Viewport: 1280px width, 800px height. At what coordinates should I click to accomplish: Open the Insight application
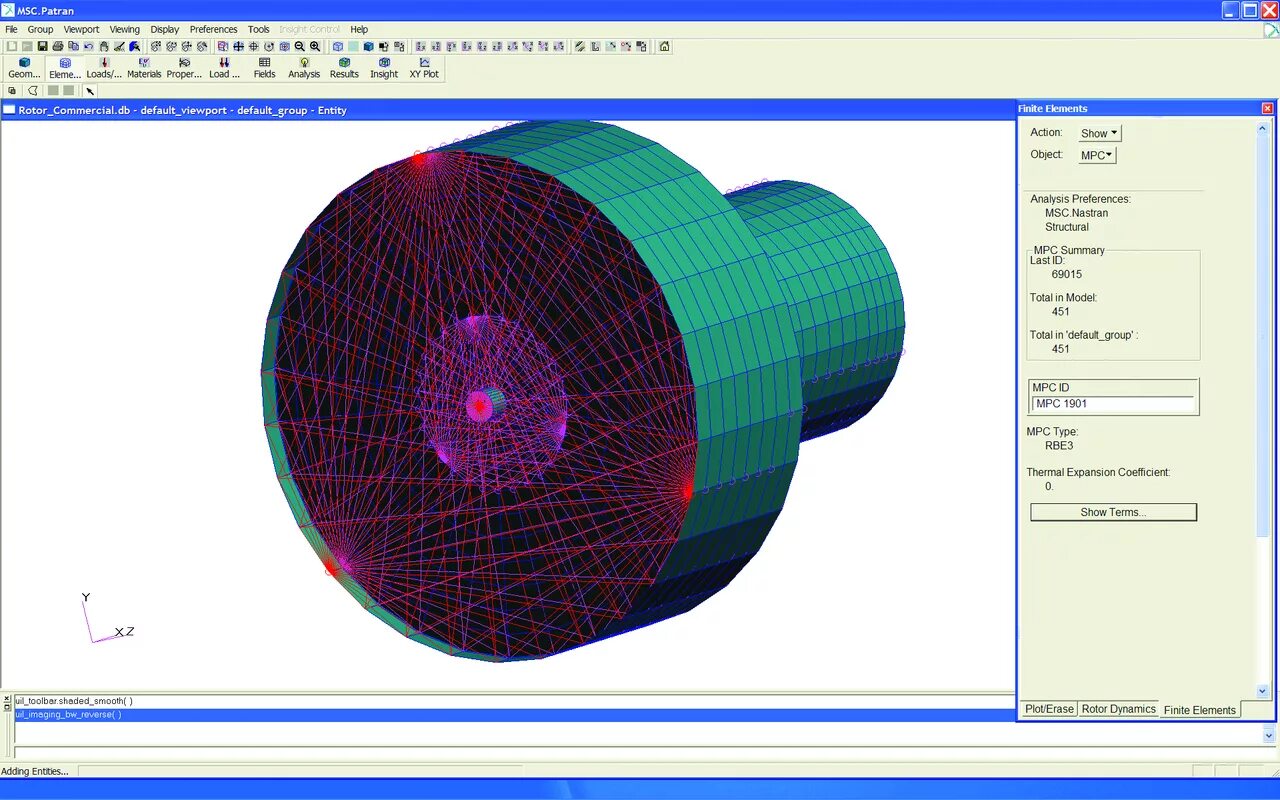click(x=384, y=68)
